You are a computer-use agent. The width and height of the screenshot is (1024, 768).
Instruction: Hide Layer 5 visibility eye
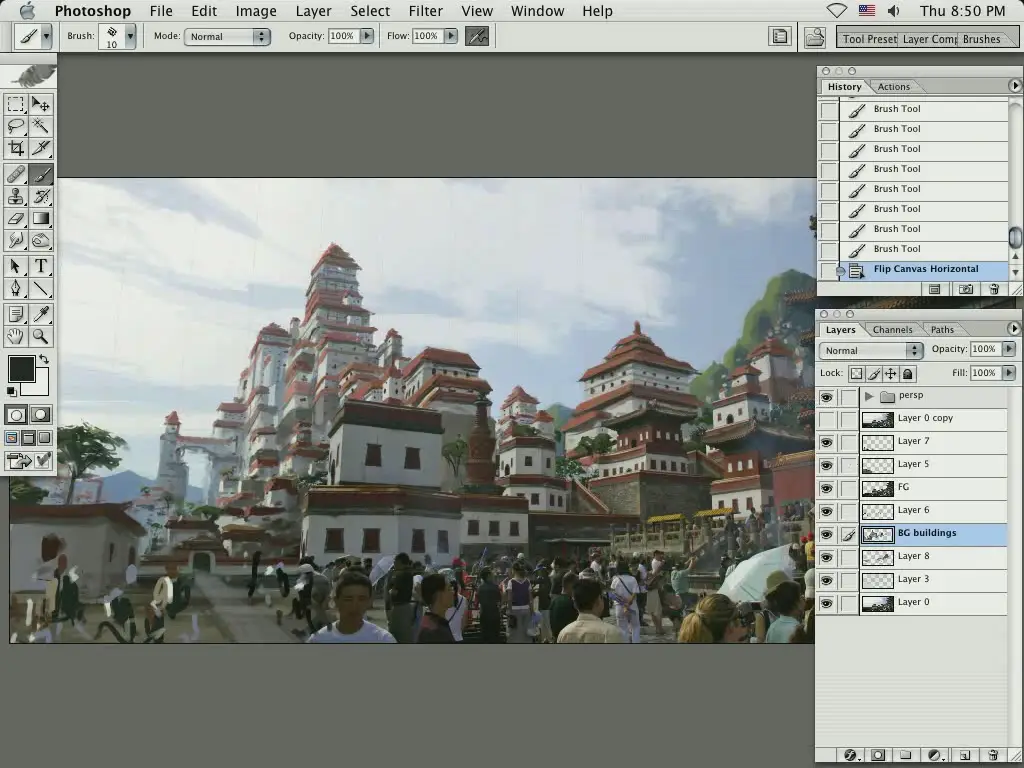pyautogui.click(x=827, y=465)
